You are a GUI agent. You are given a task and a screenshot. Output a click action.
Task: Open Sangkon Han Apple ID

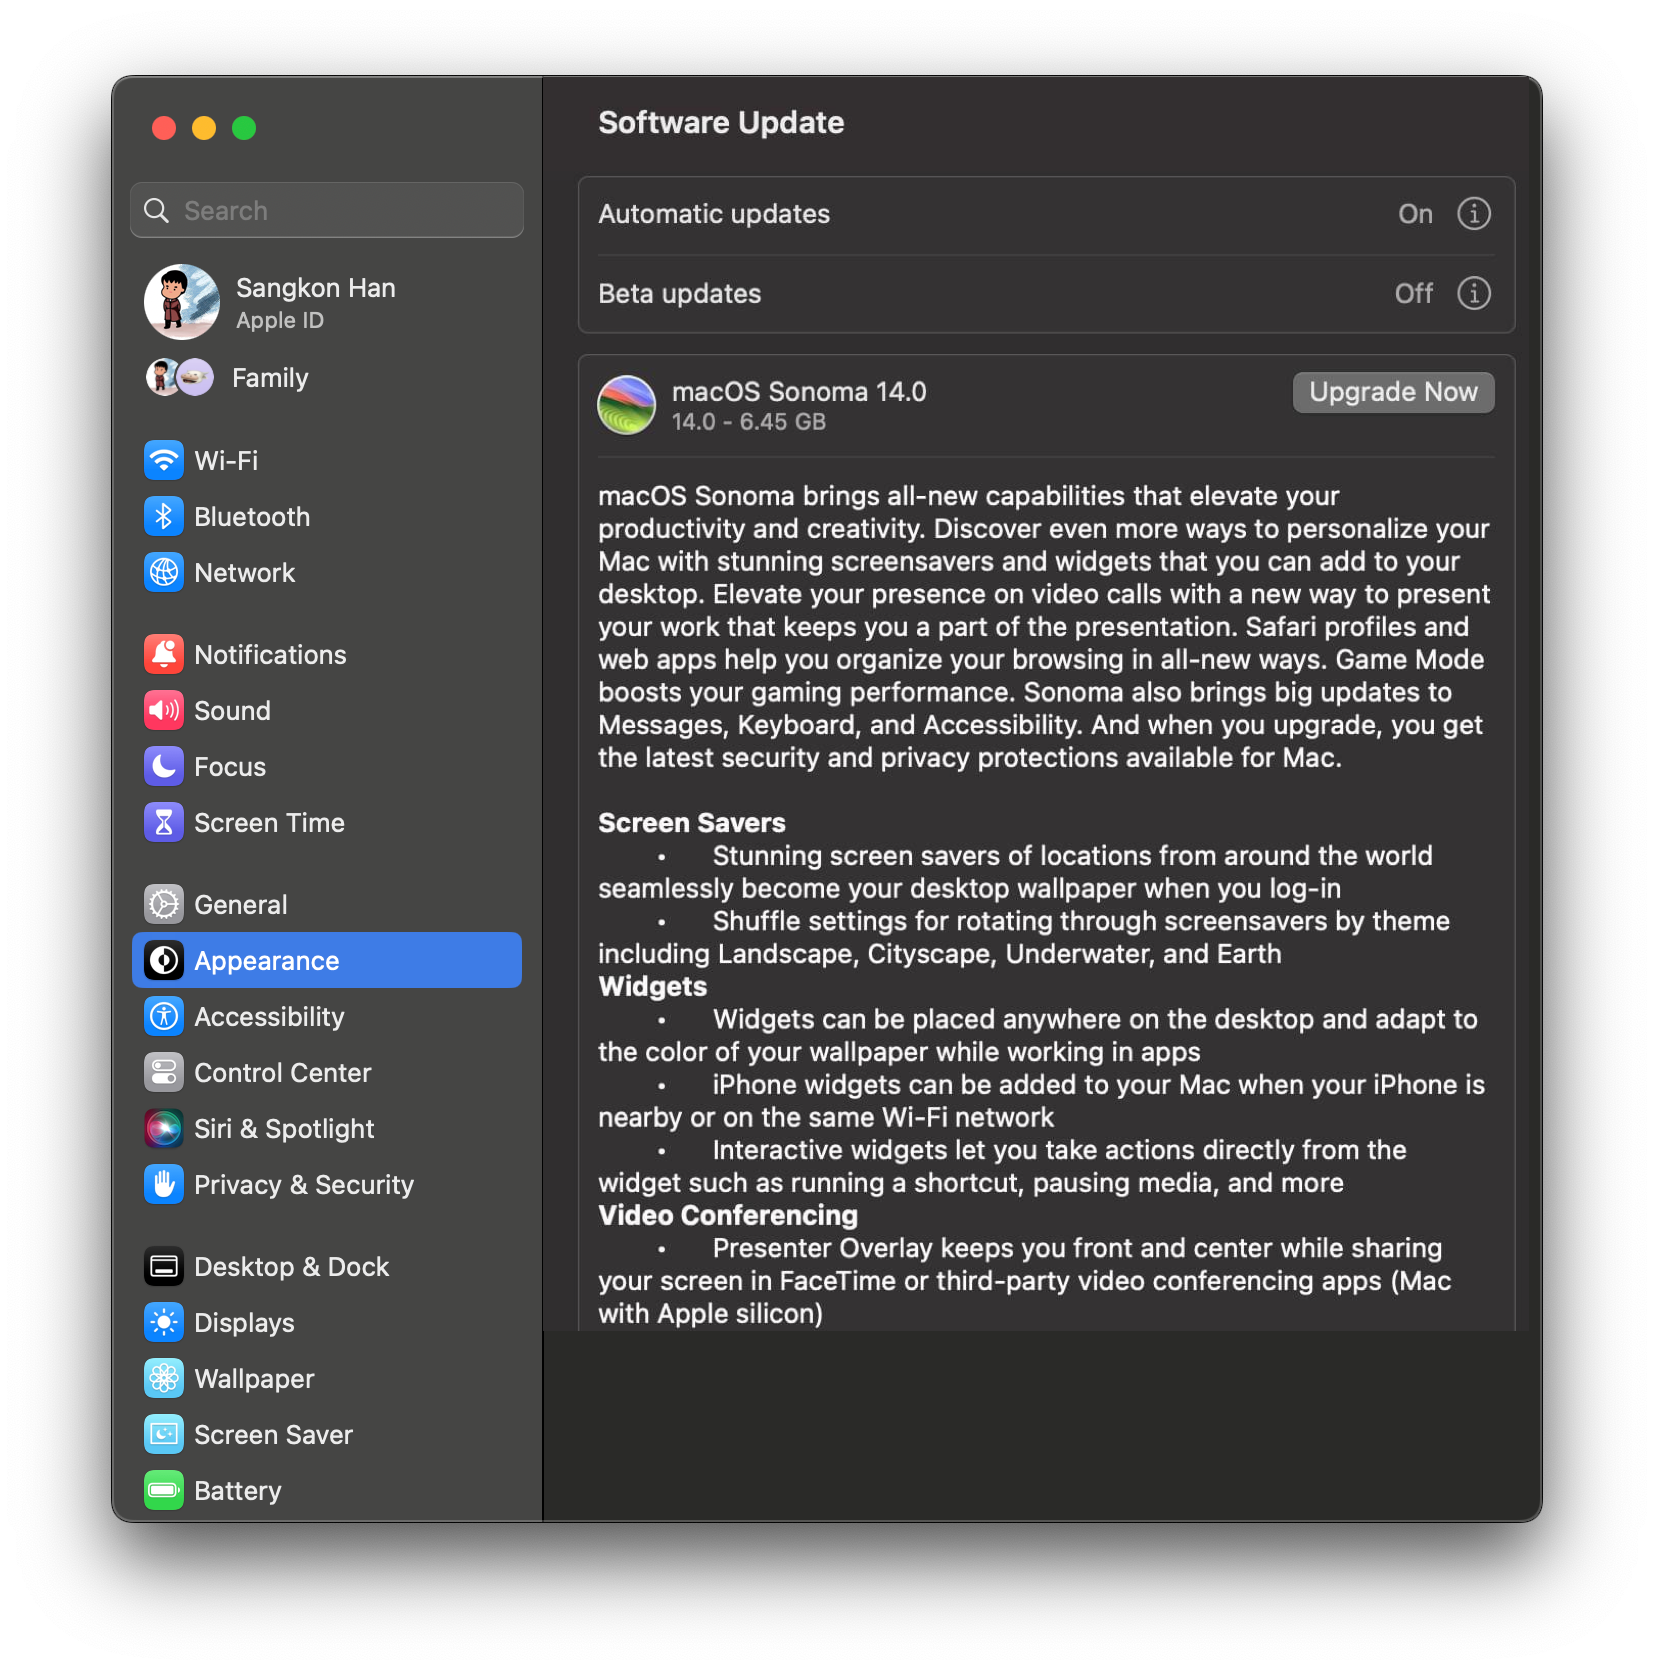[327, 302]
